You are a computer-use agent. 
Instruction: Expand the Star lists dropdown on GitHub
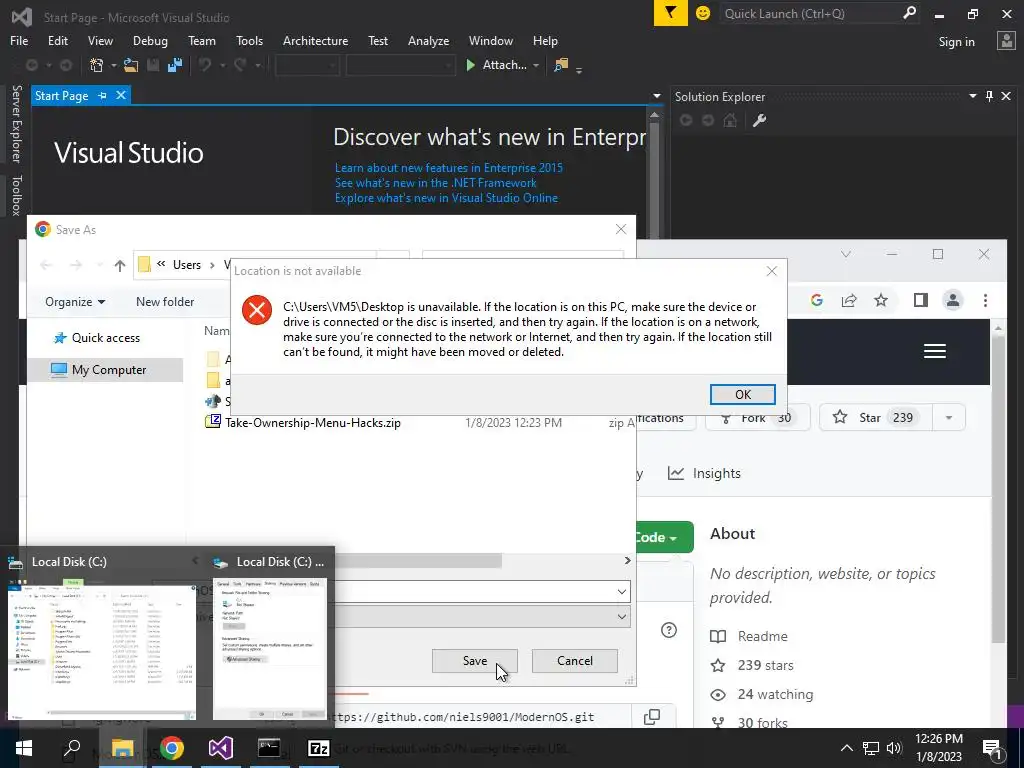point(948,417)
